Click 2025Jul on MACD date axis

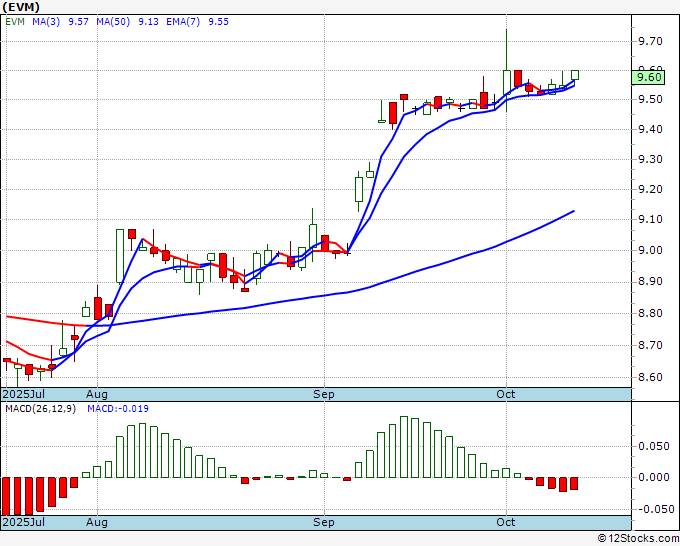tap(24, 522)
